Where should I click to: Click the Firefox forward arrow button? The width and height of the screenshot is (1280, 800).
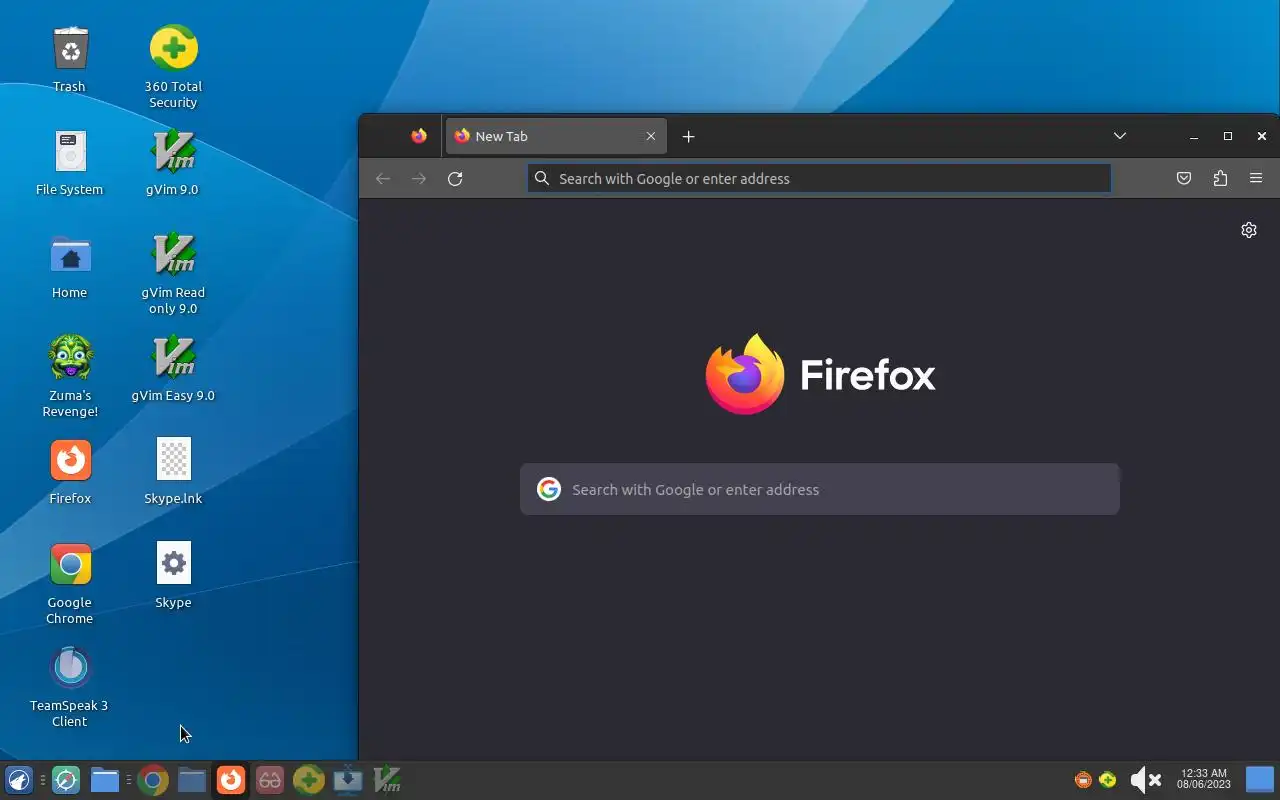[x=419, y=178]
